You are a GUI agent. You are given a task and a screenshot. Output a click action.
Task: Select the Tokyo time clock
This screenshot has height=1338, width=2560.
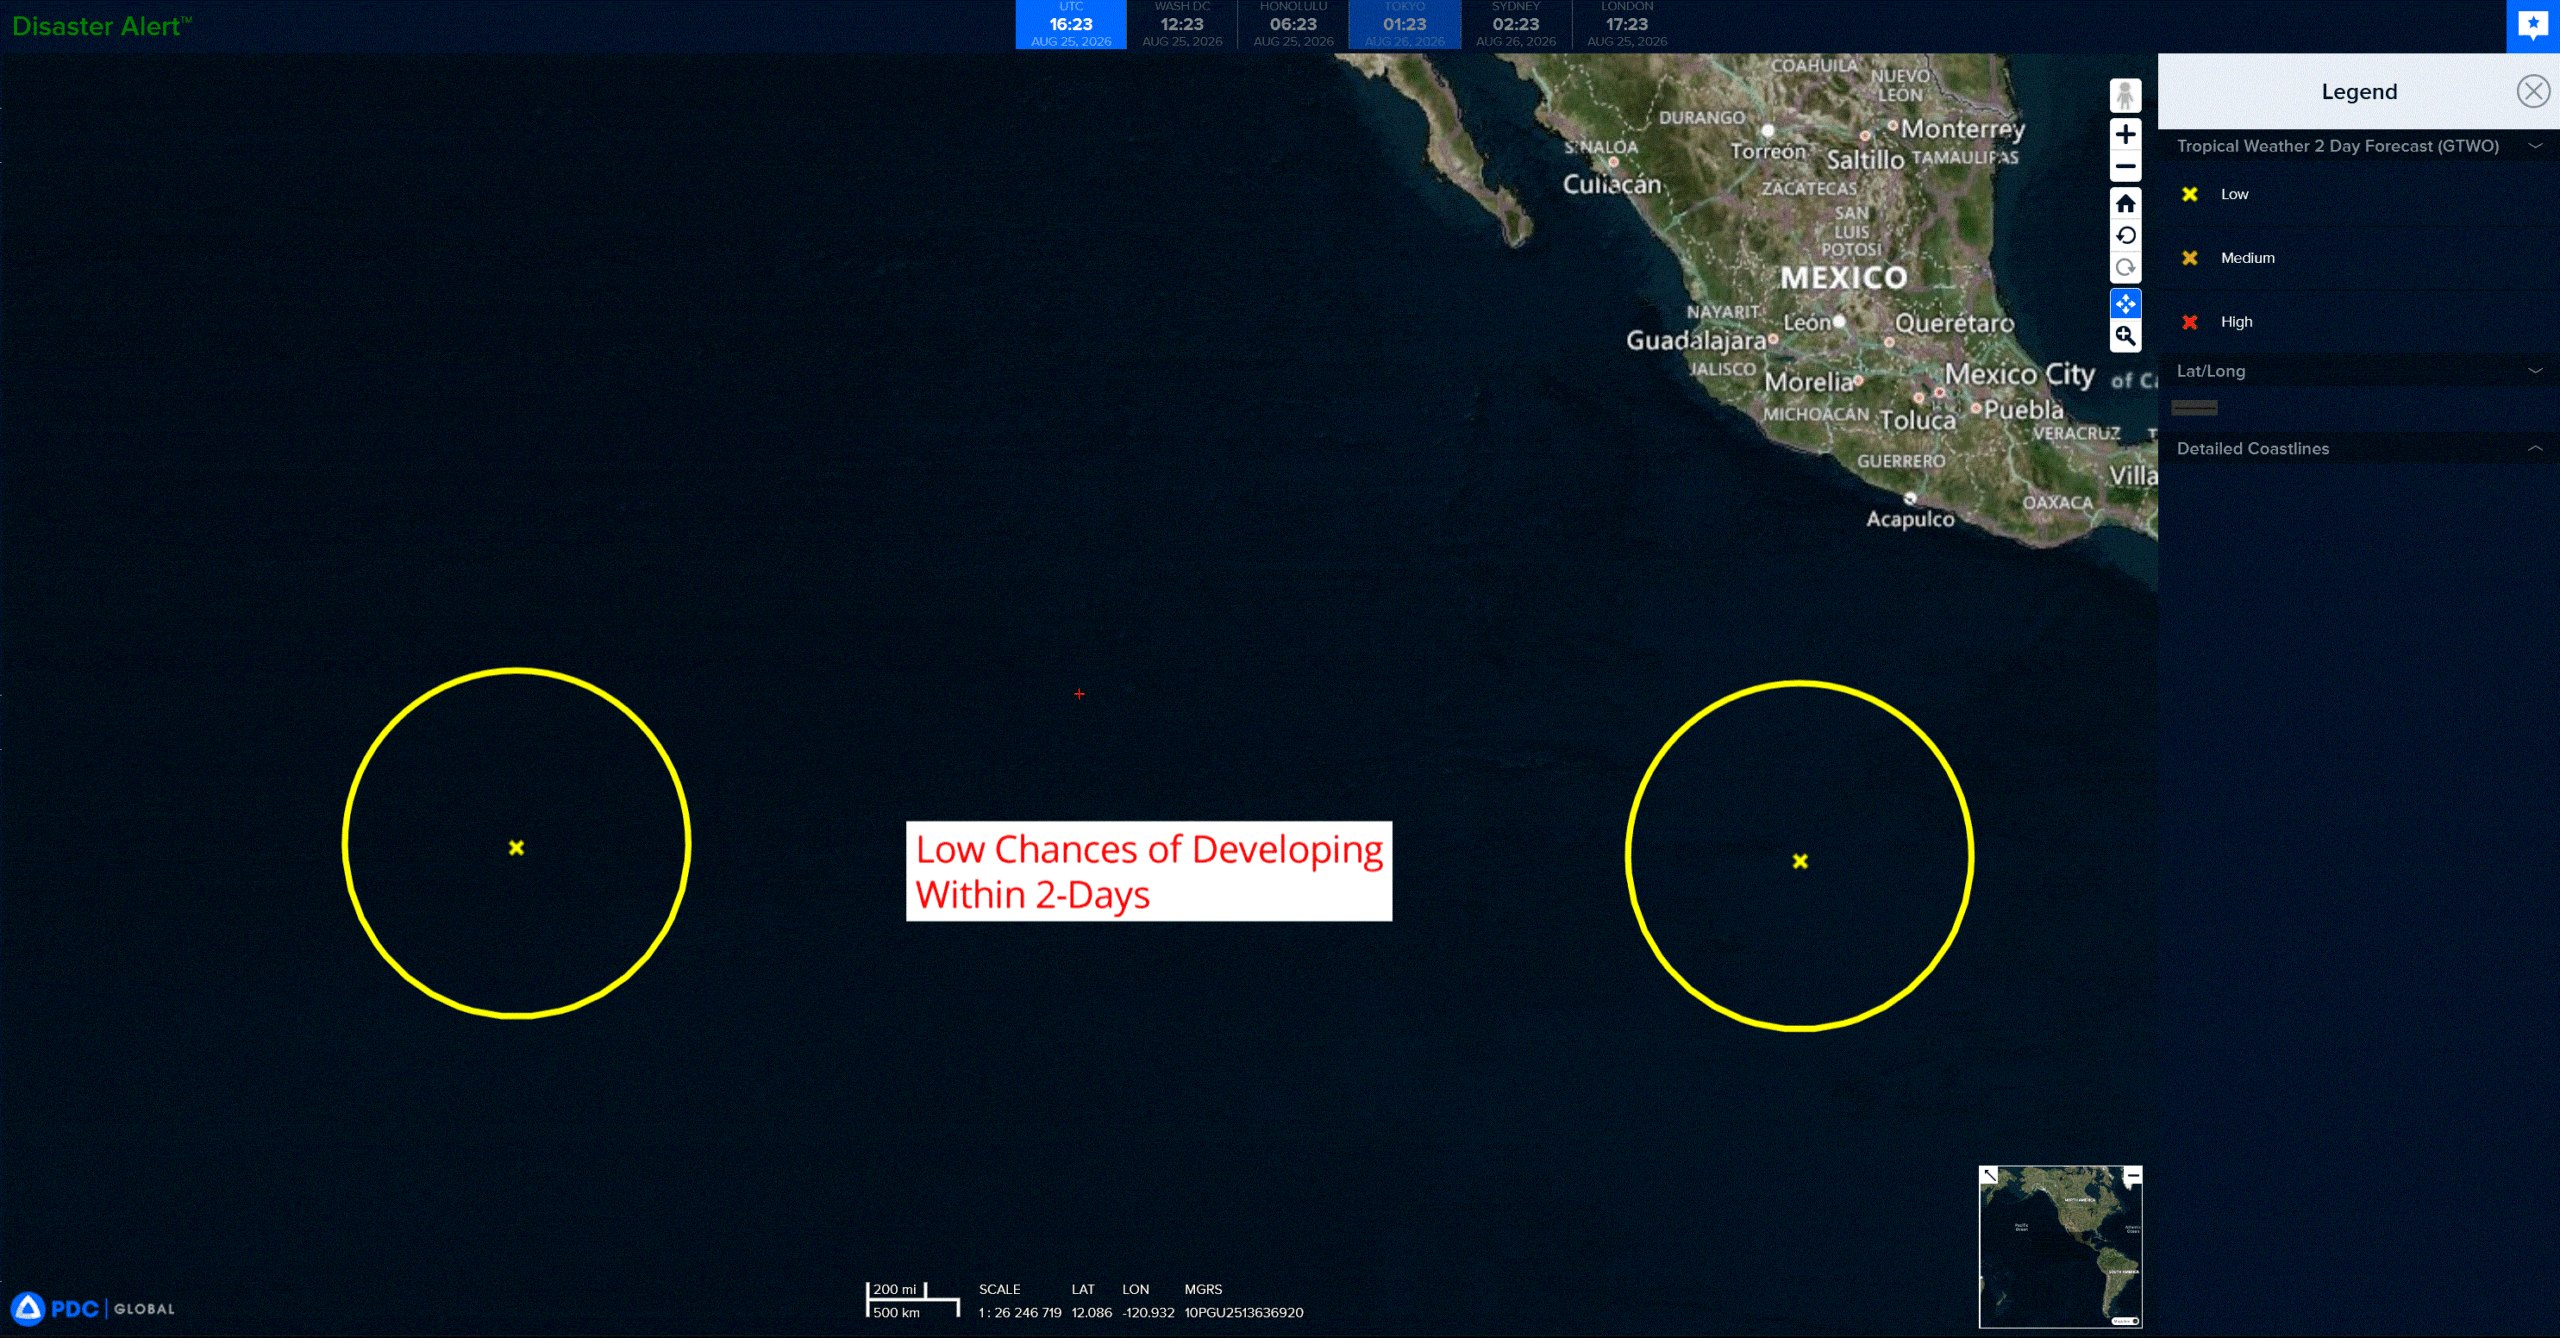tap(1404, 24)
